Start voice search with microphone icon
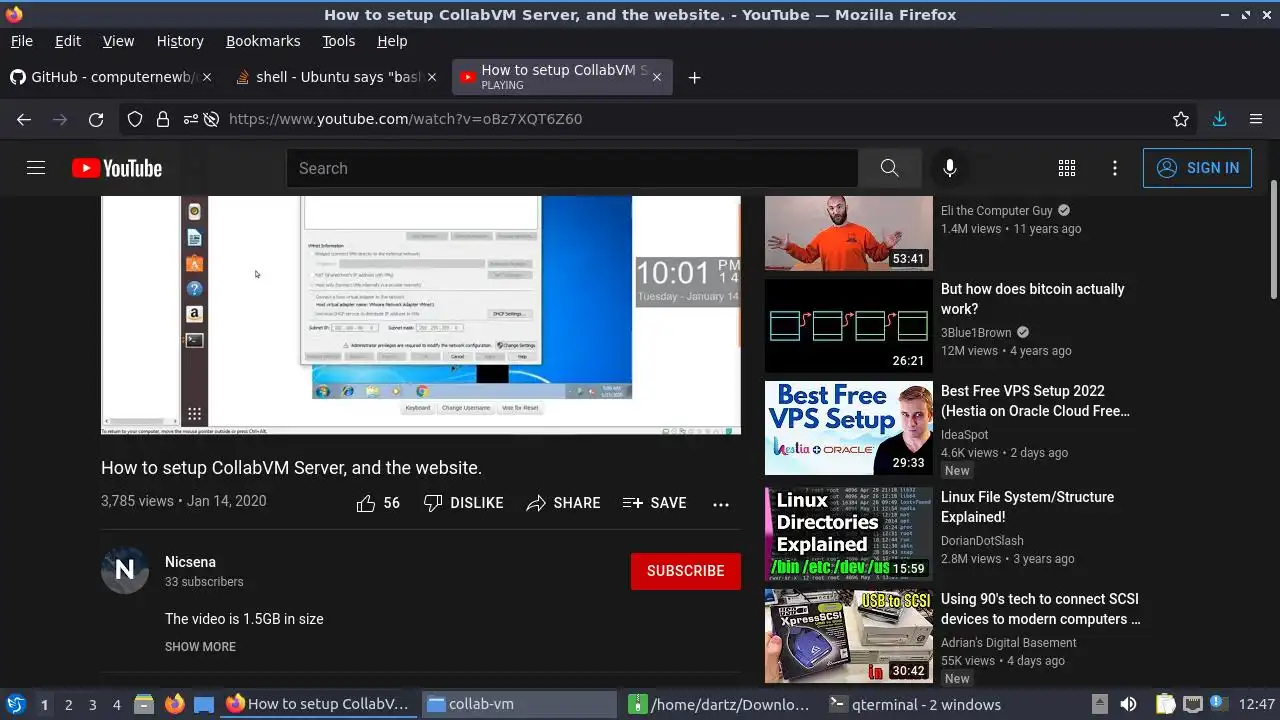 coord(950,168)
